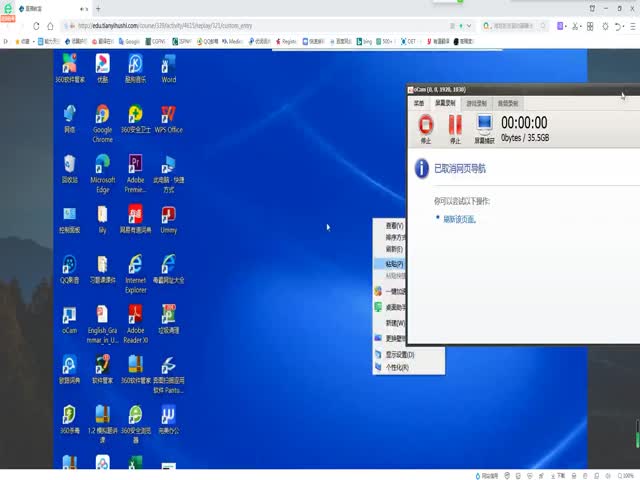Switch to the 游戏录制 tab in oCam
The height and width of the screenshot is (480, 640).
[477, 103]
